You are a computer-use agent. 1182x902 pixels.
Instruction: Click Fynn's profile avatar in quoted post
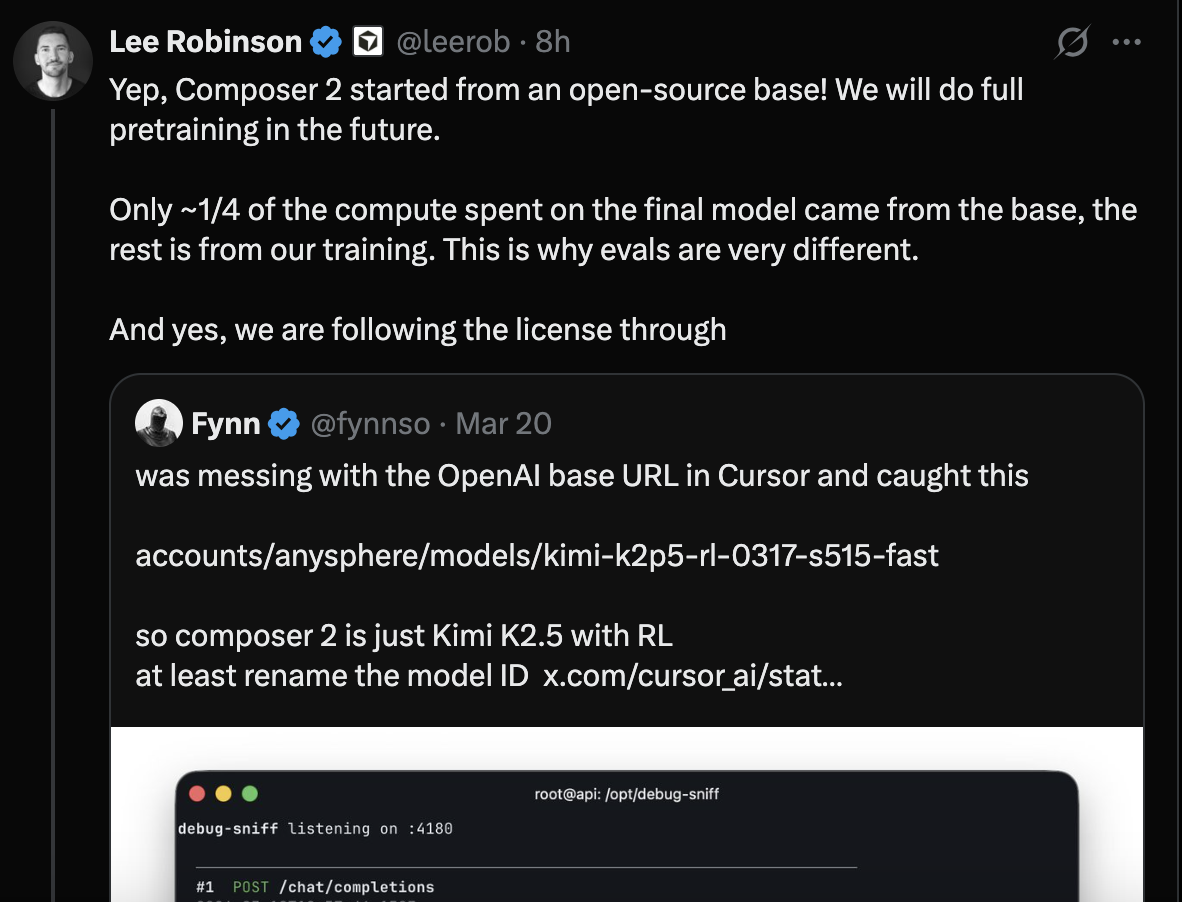coord(159,423)
